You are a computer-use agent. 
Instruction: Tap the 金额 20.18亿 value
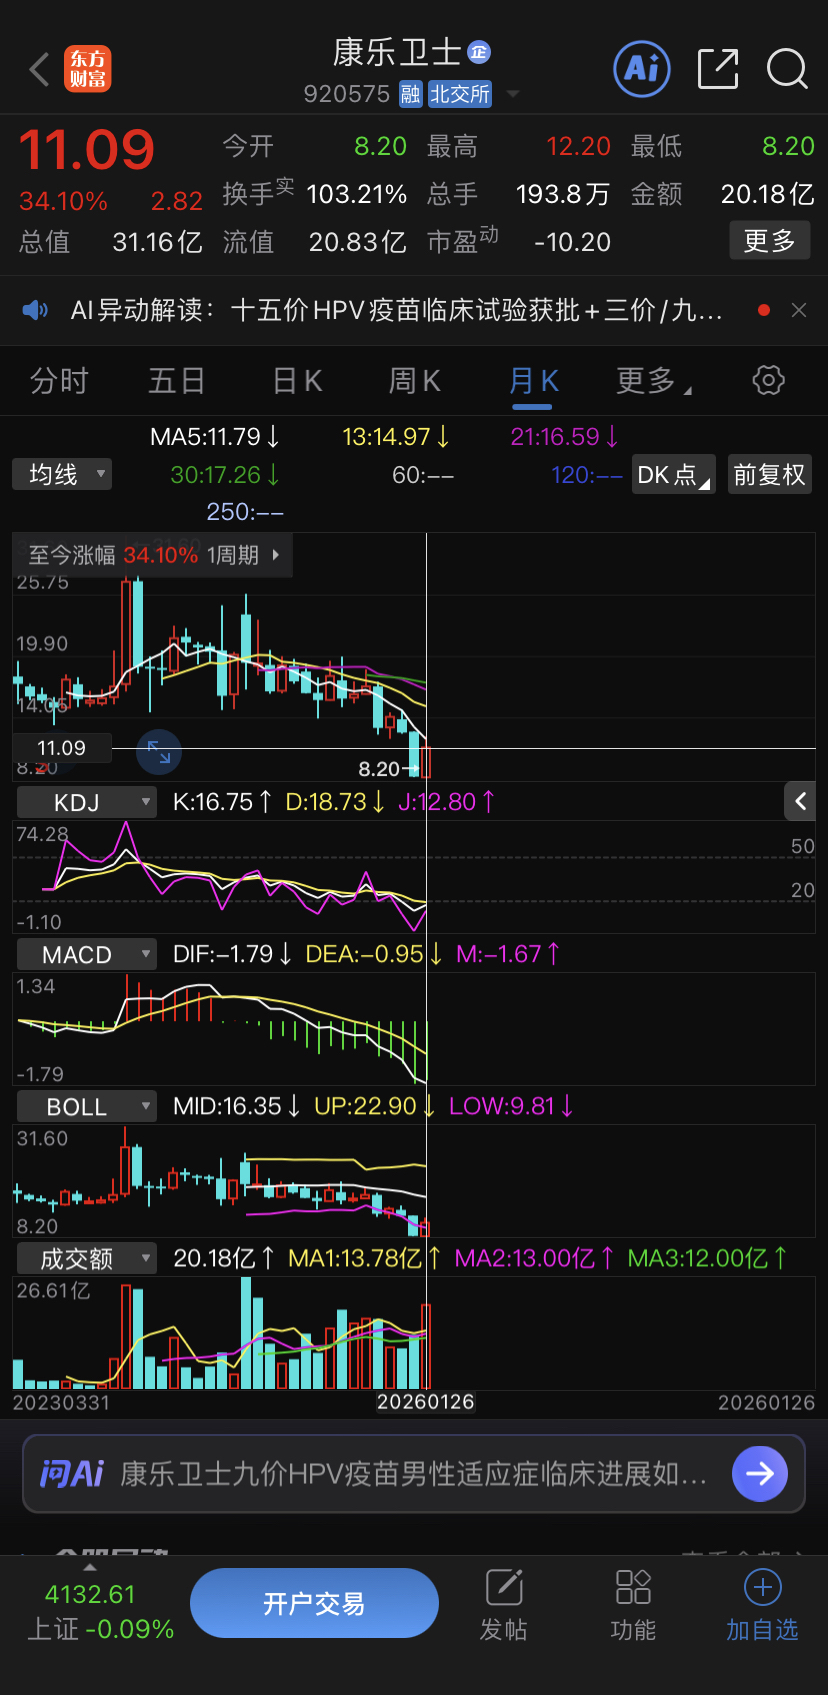coord(768,194)
